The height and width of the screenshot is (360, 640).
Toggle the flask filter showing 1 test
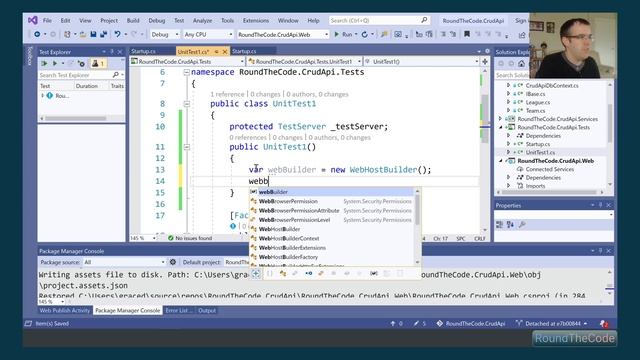pyautogui.click(x=98, y=63)
